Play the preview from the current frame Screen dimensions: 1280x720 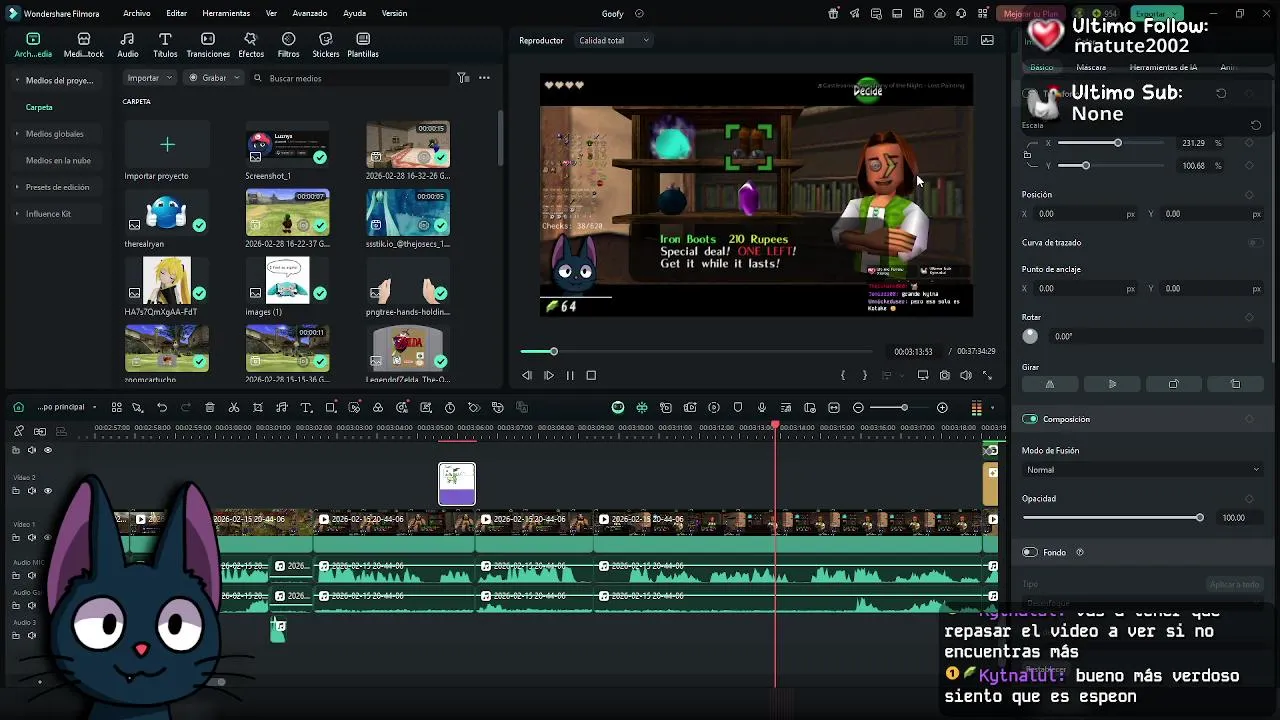tap(549, 376)
